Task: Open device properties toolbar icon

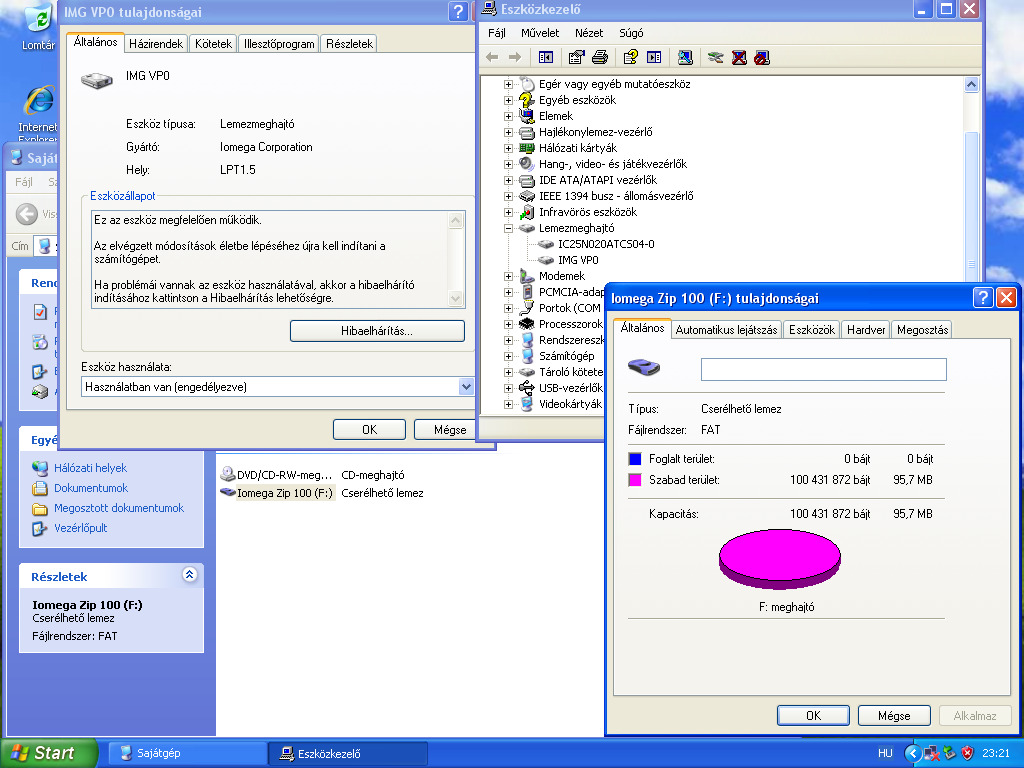Action: point(576,57)
